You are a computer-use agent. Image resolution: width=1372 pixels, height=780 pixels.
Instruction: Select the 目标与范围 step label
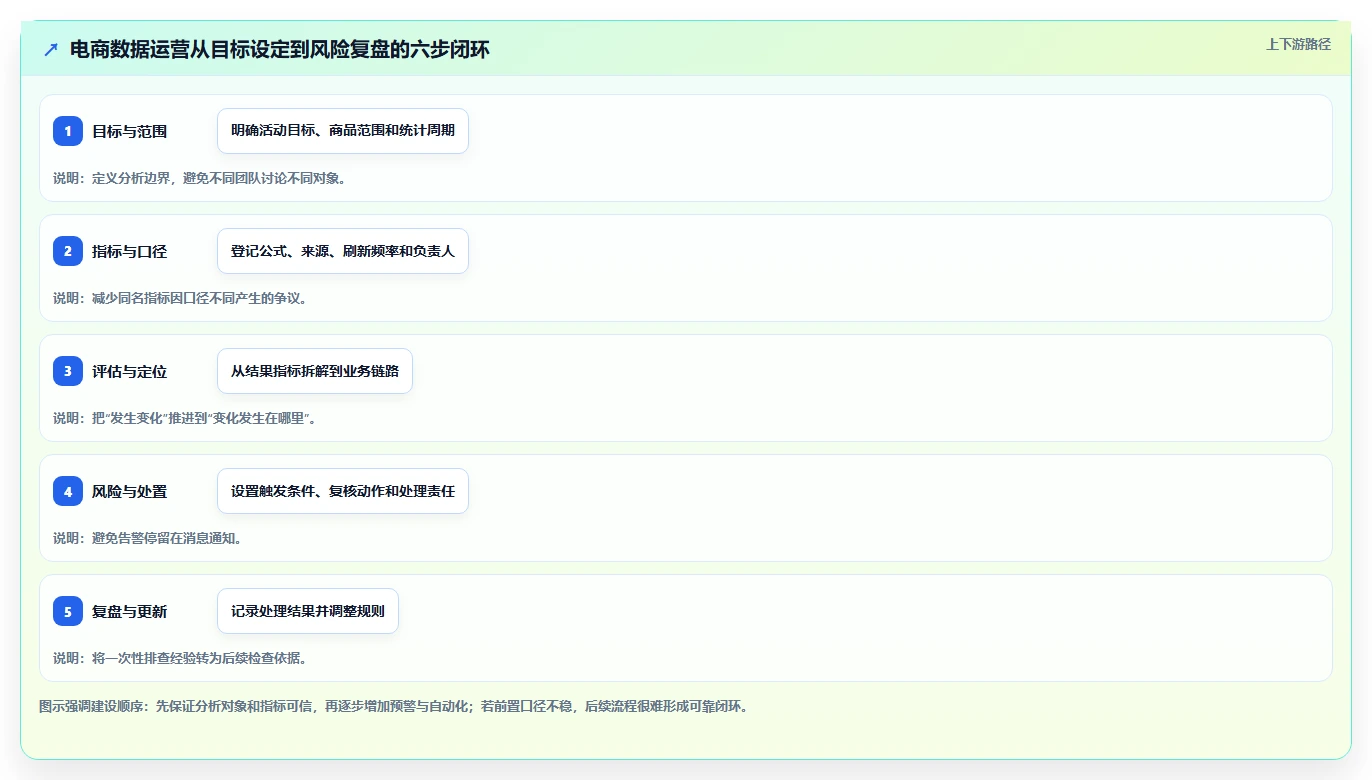pos(129,131)
